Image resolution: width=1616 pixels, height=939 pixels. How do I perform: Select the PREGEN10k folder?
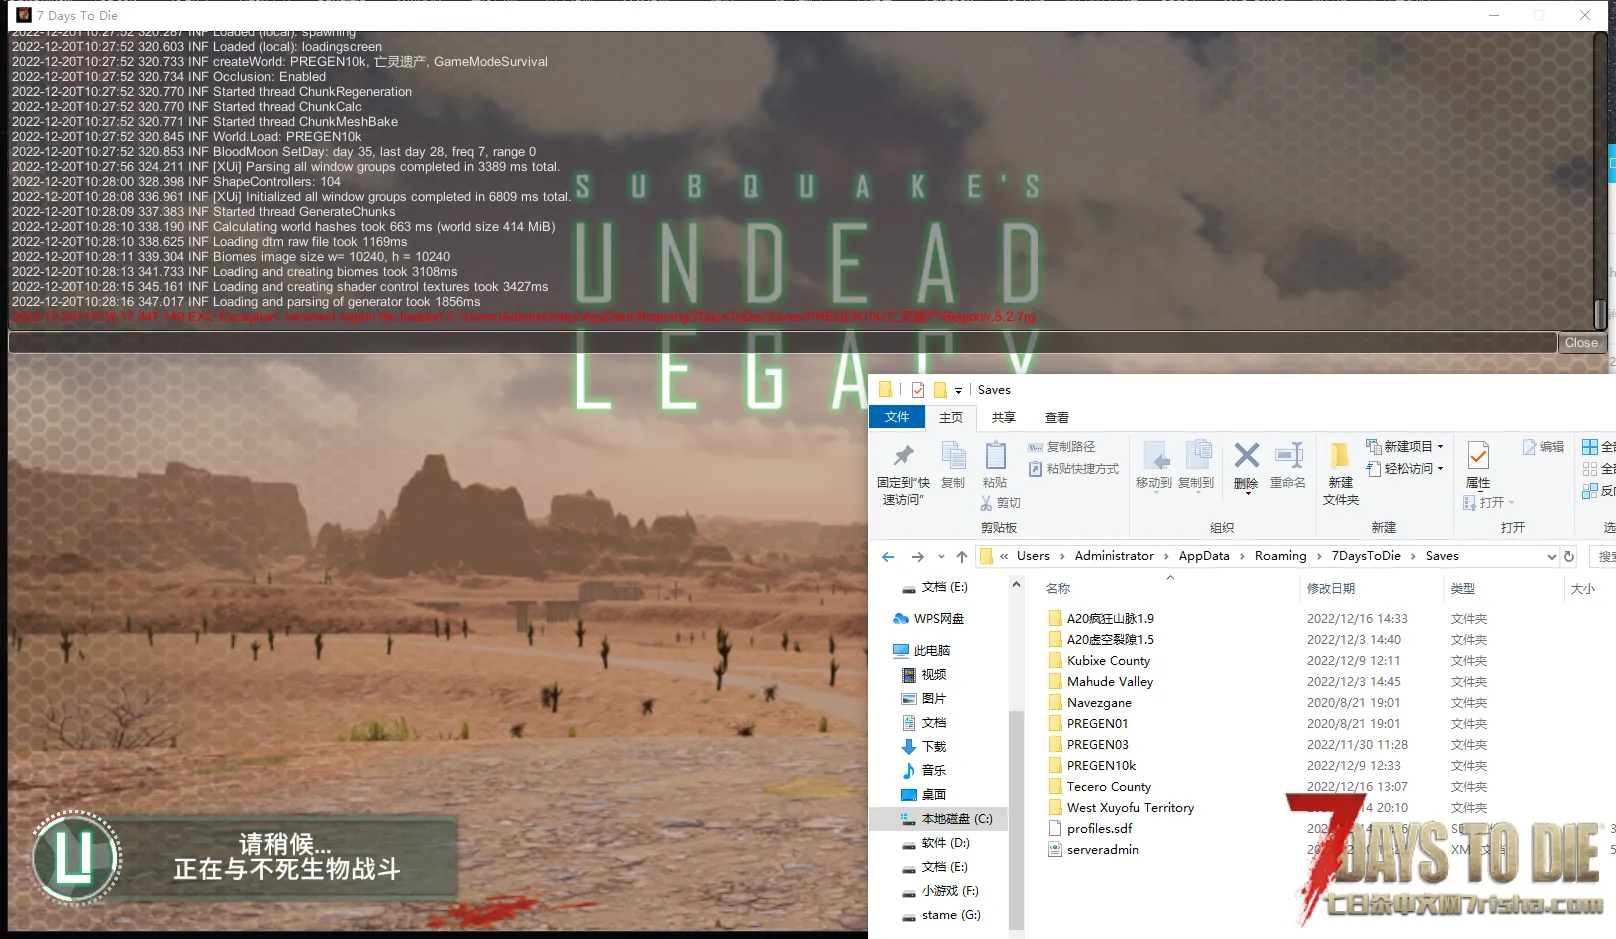[x=1101, y=766]
